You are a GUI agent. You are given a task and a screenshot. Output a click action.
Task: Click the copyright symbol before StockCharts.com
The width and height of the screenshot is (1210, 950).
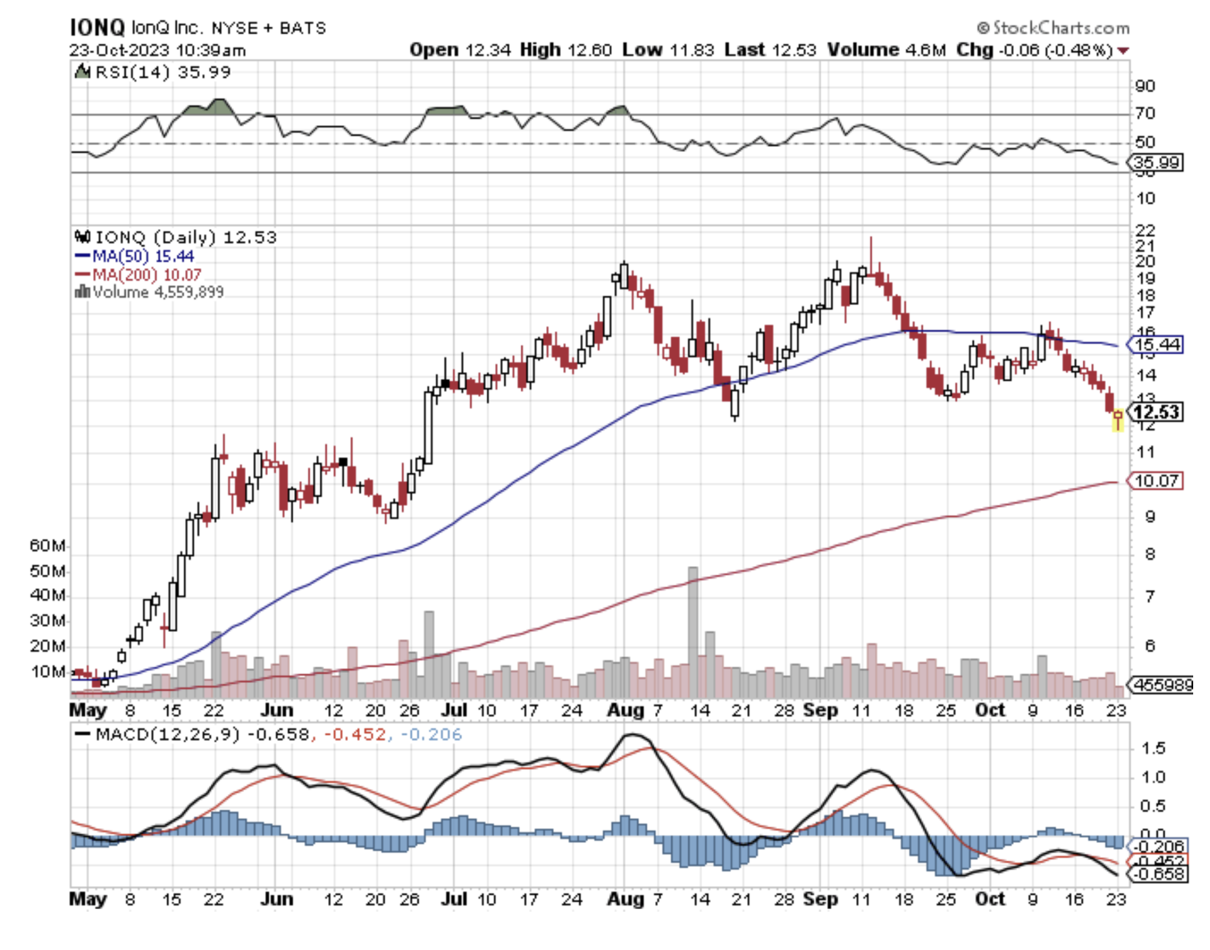point(982,28)
